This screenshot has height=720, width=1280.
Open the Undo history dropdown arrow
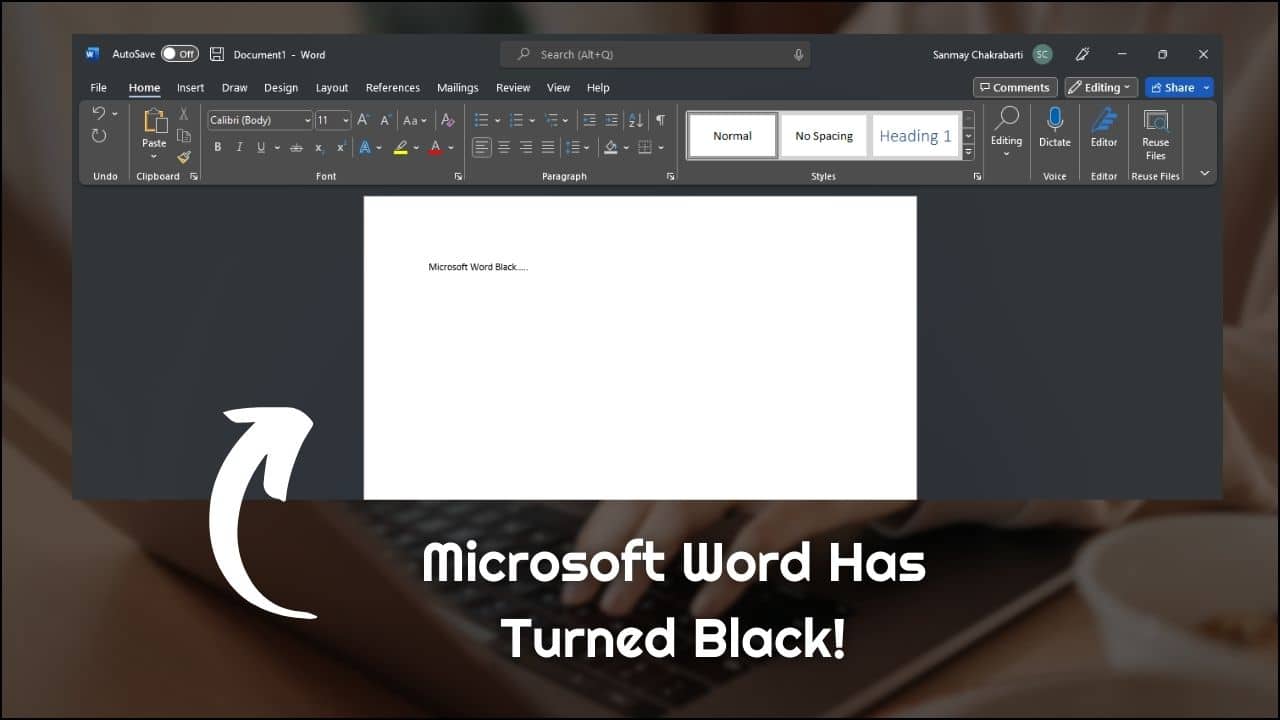click(x=115, y=113)
